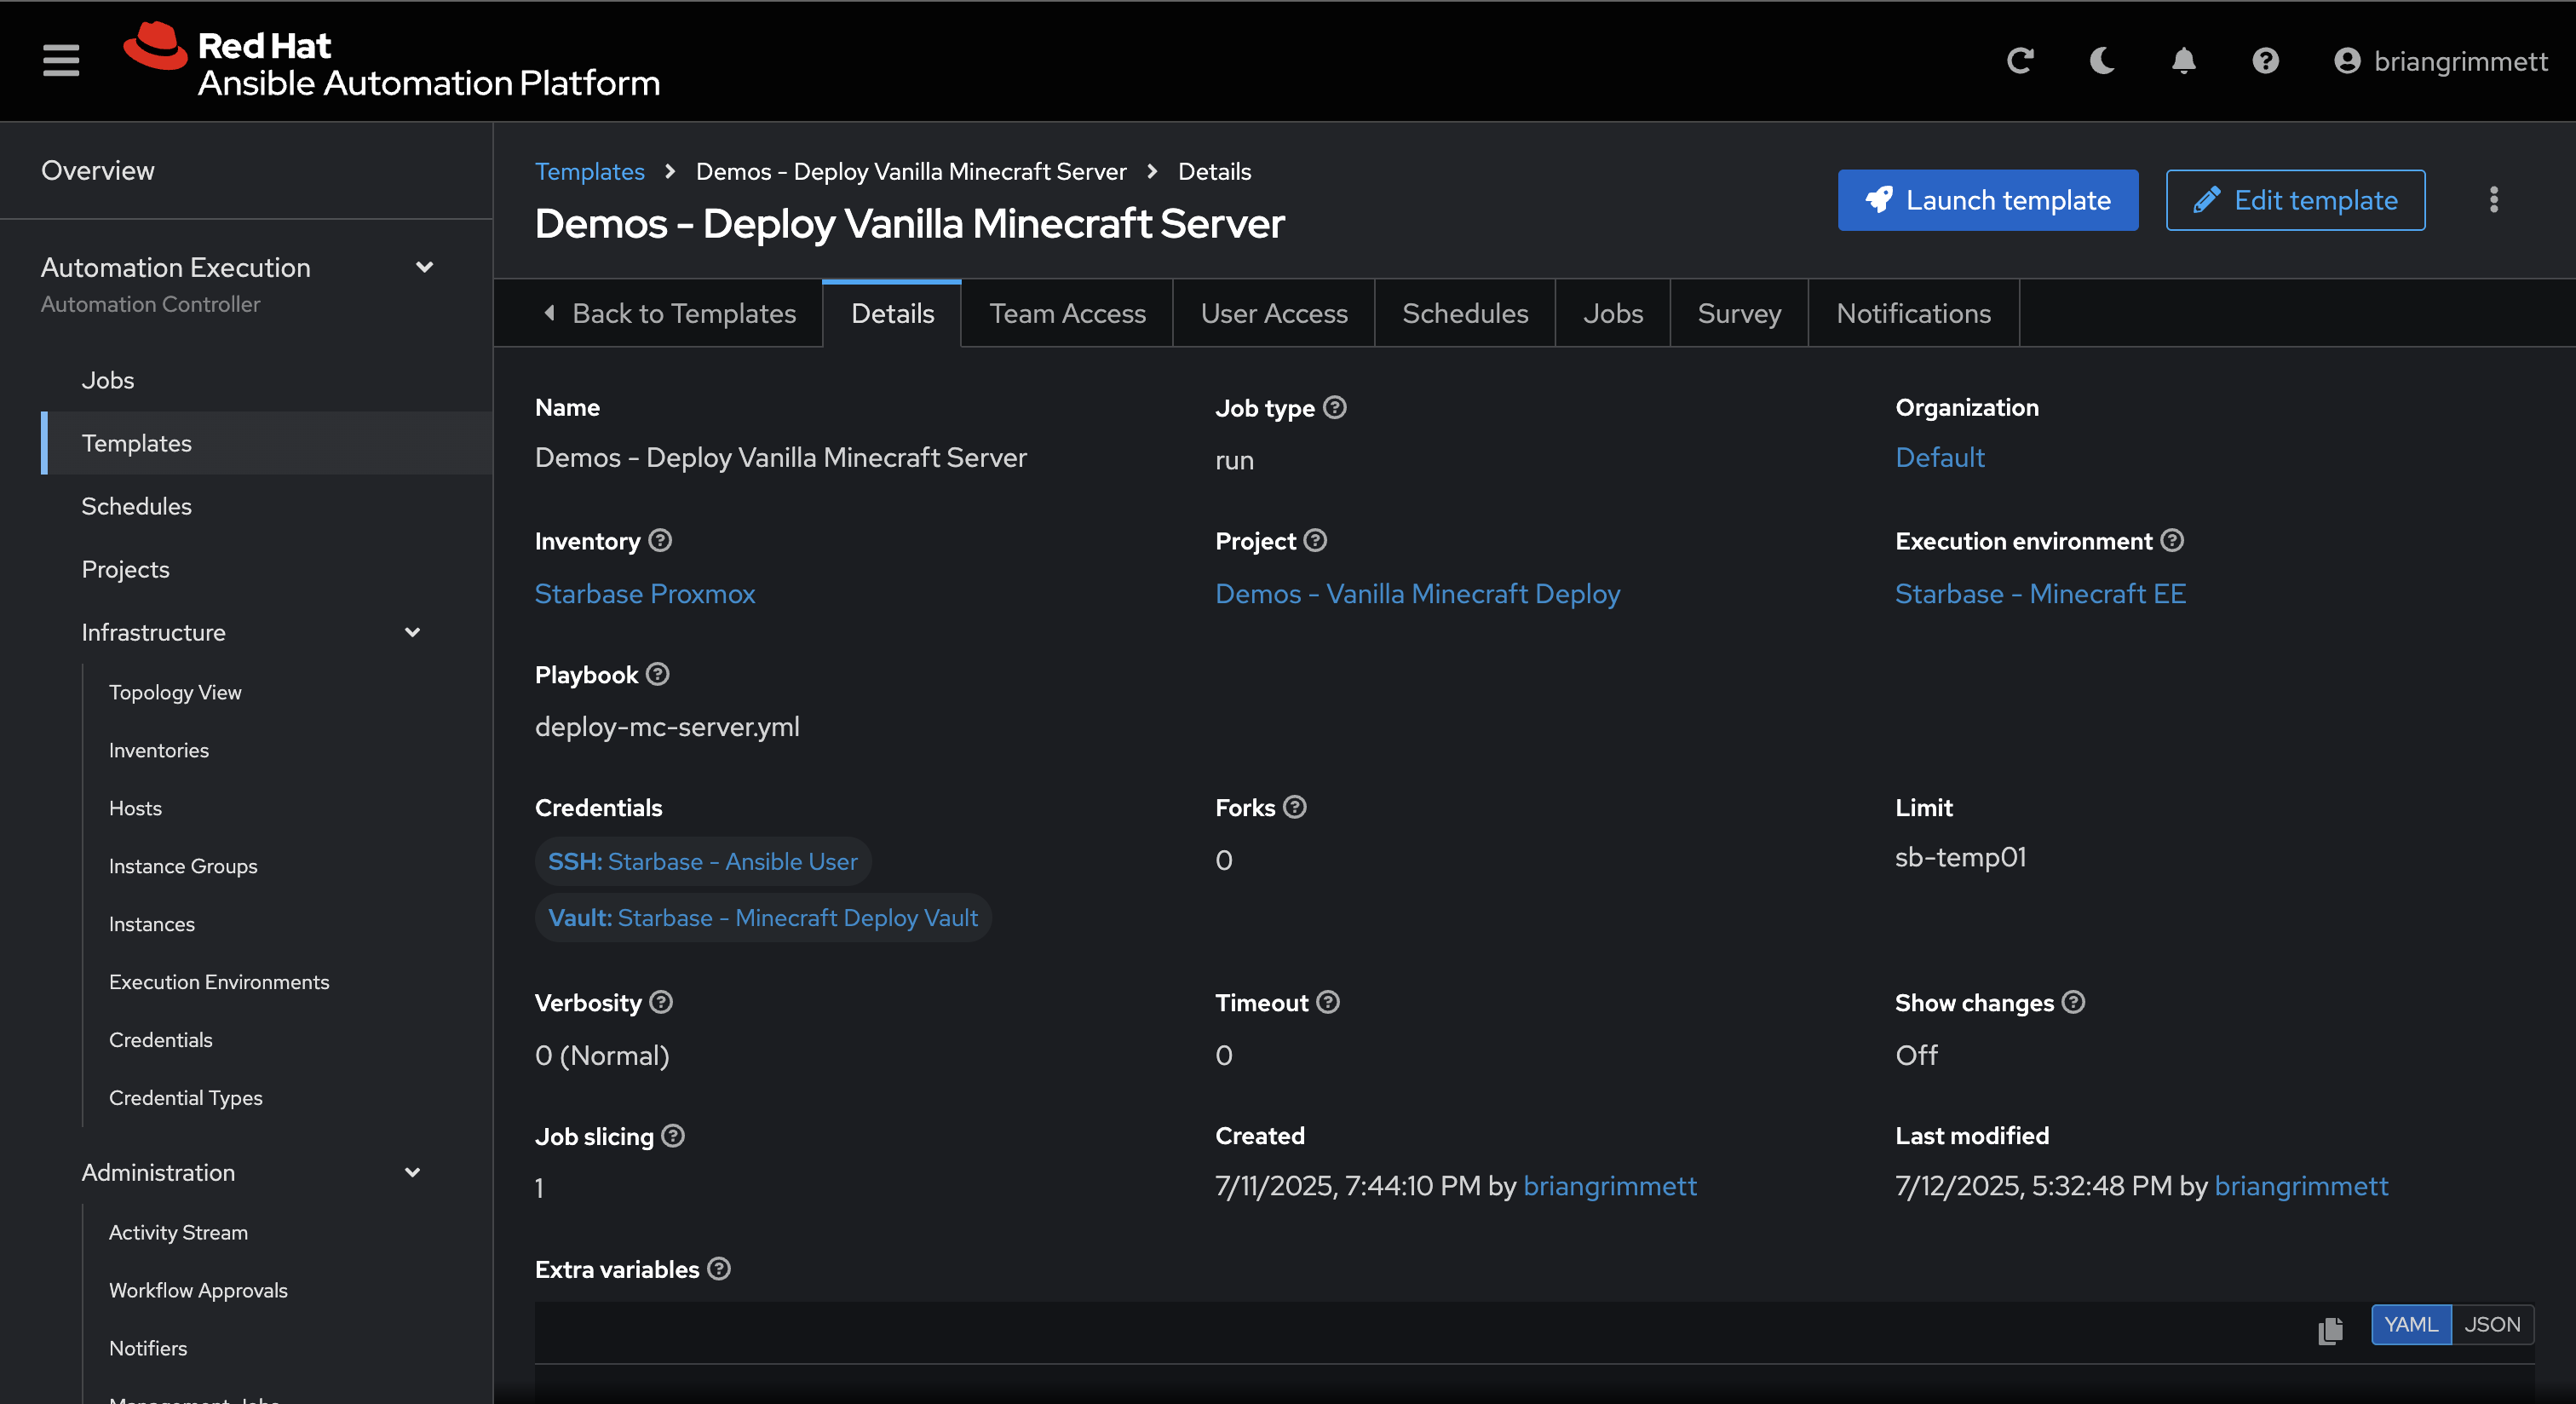Click the Red Hat logo
This screenshot has height=1404, width=2576.
coord(391,61)
